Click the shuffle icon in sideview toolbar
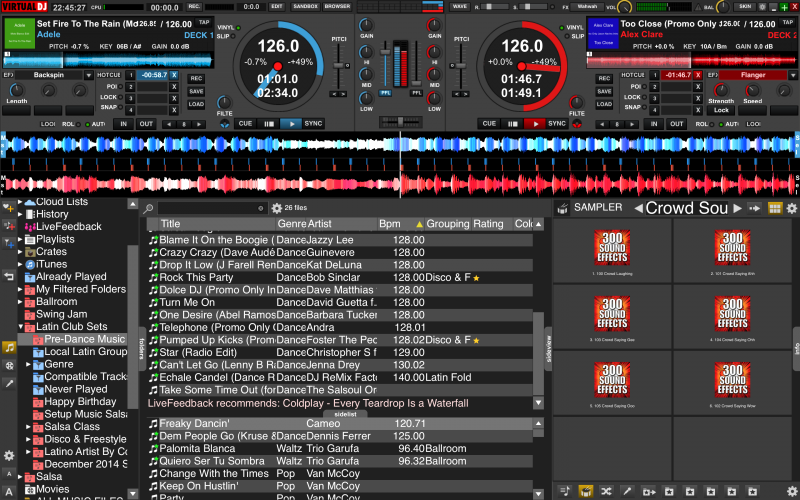The width and height of the screenshot is (800, 500). coord(606,491)
